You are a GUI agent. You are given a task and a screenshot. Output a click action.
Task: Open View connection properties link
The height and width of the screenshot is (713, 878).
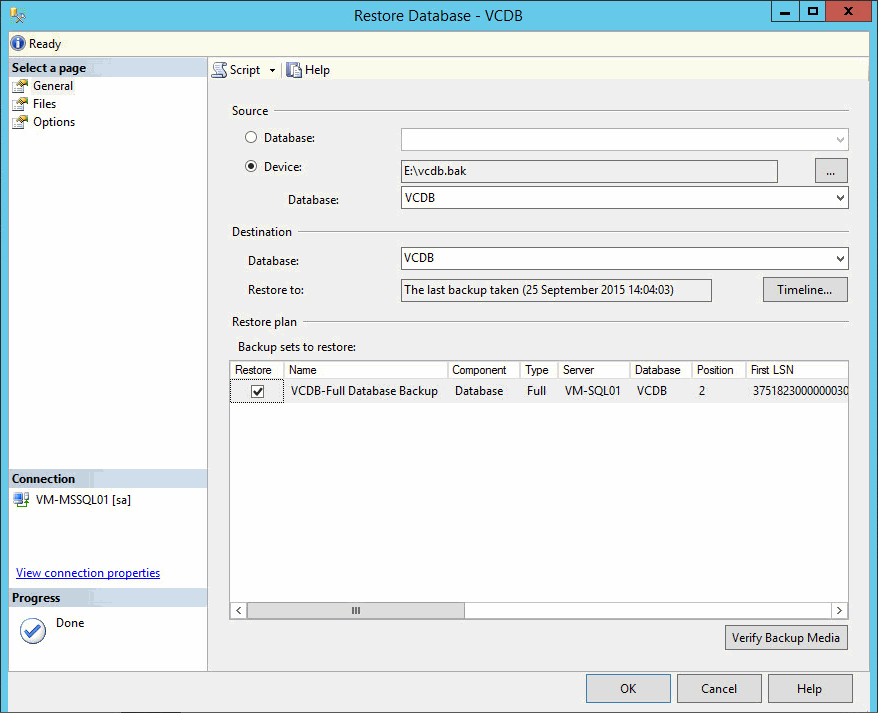pyautogui.click(x=88, y=573)
